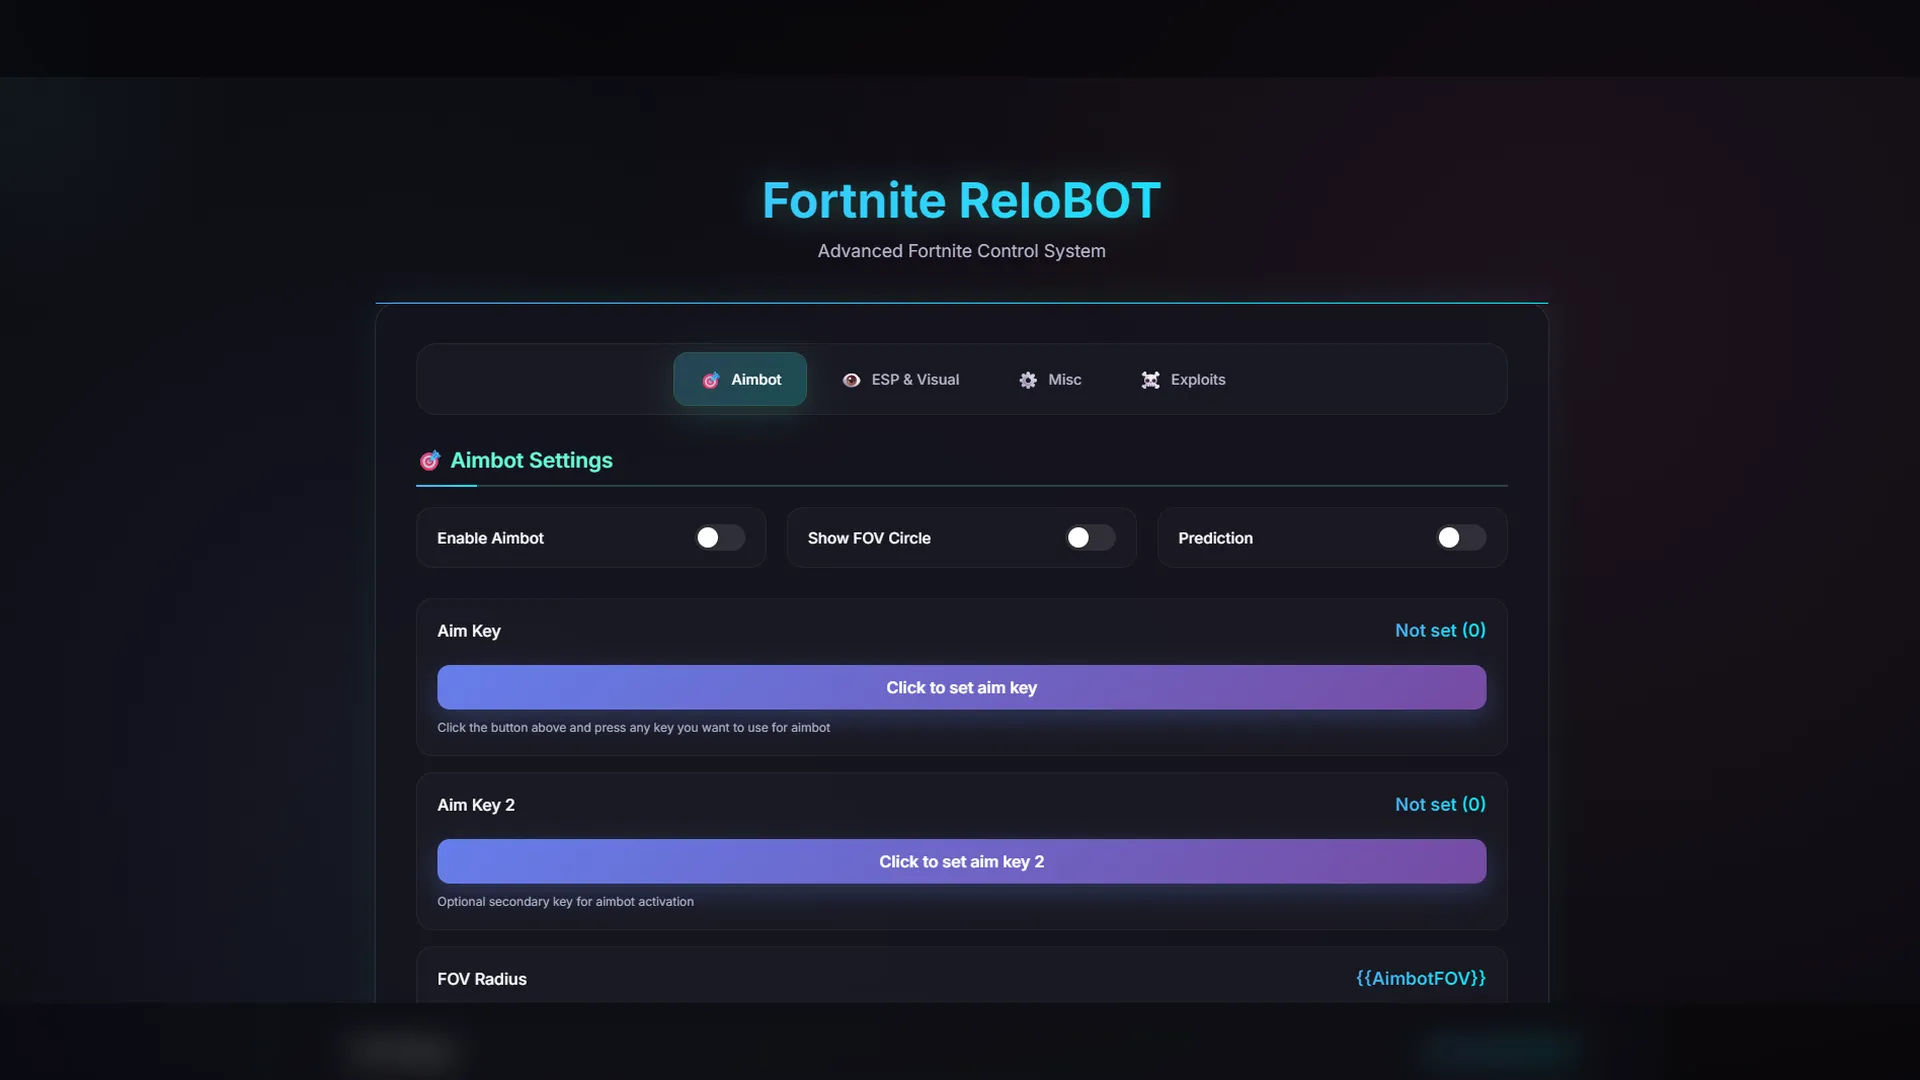Click the {{AimbotFOV}} radius value
Screen dimensions: 1920x1080
[1420, 979]
